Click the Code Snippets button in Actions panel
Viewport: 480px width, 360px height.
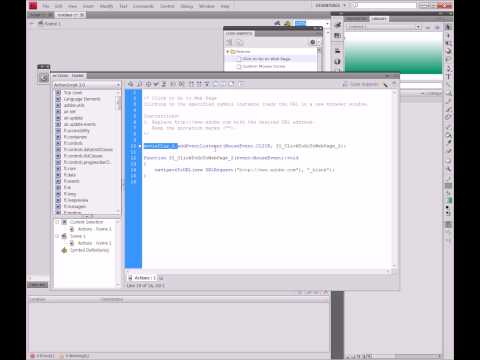click(x=361, y=84)
